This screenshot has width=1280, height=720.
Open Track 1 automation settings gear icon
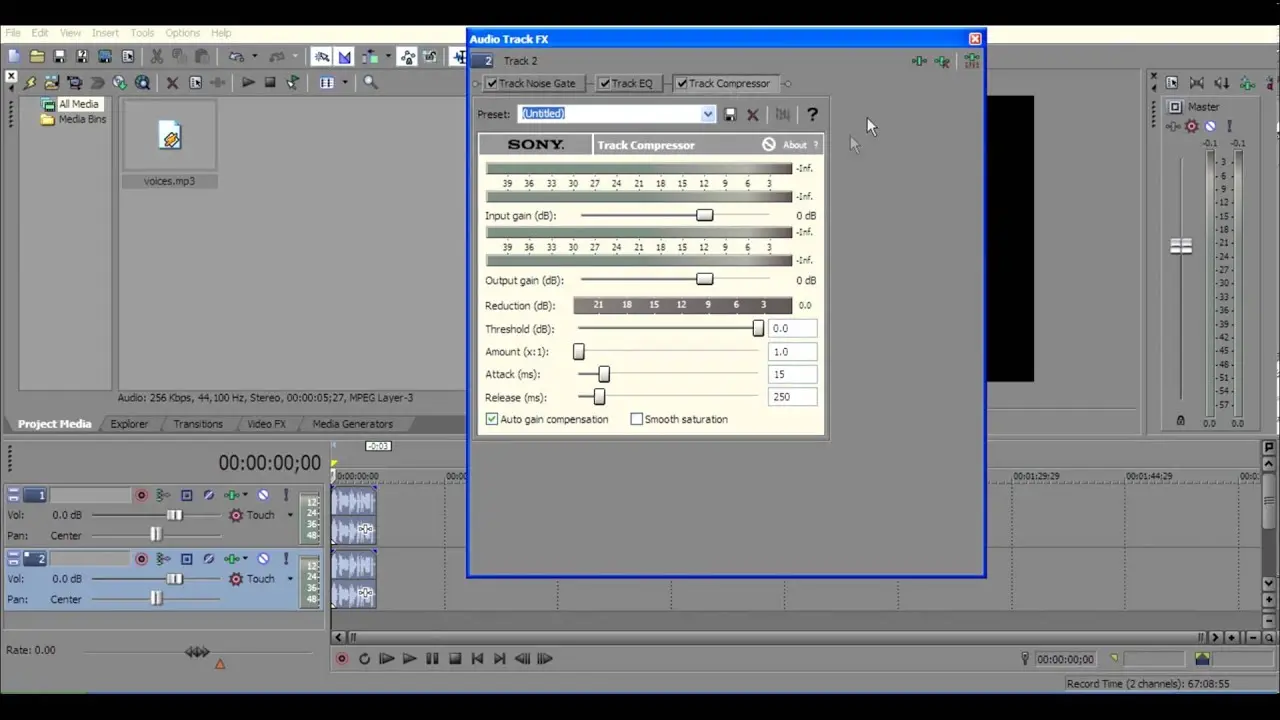pos(236,515)
